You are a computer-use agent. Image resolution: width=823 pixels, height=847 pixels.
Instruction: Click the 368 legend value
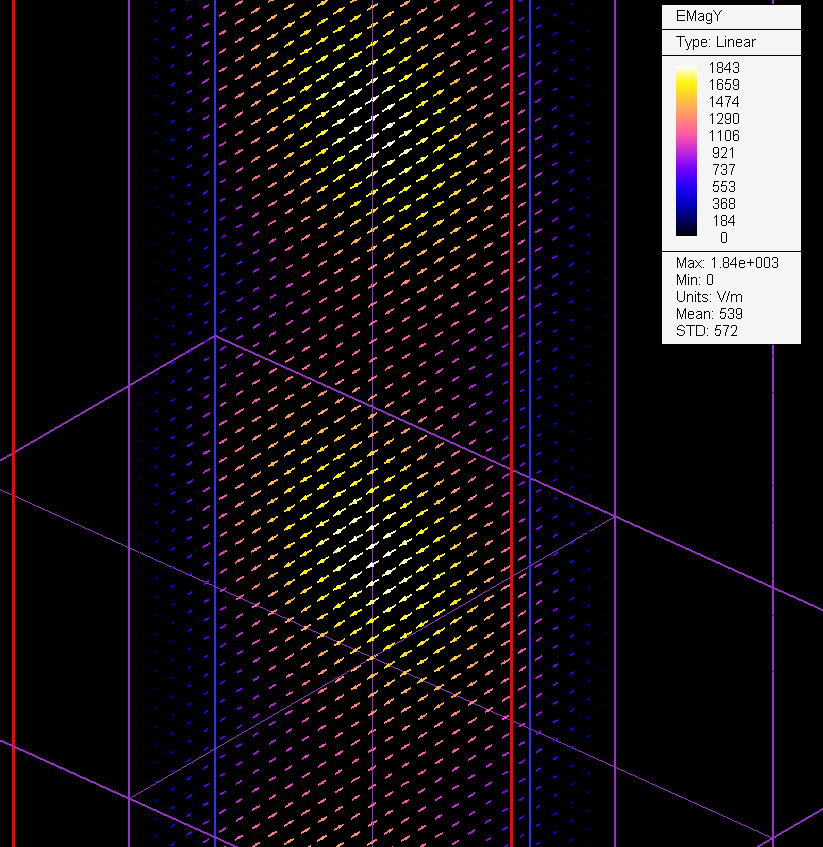coord(723,204)
